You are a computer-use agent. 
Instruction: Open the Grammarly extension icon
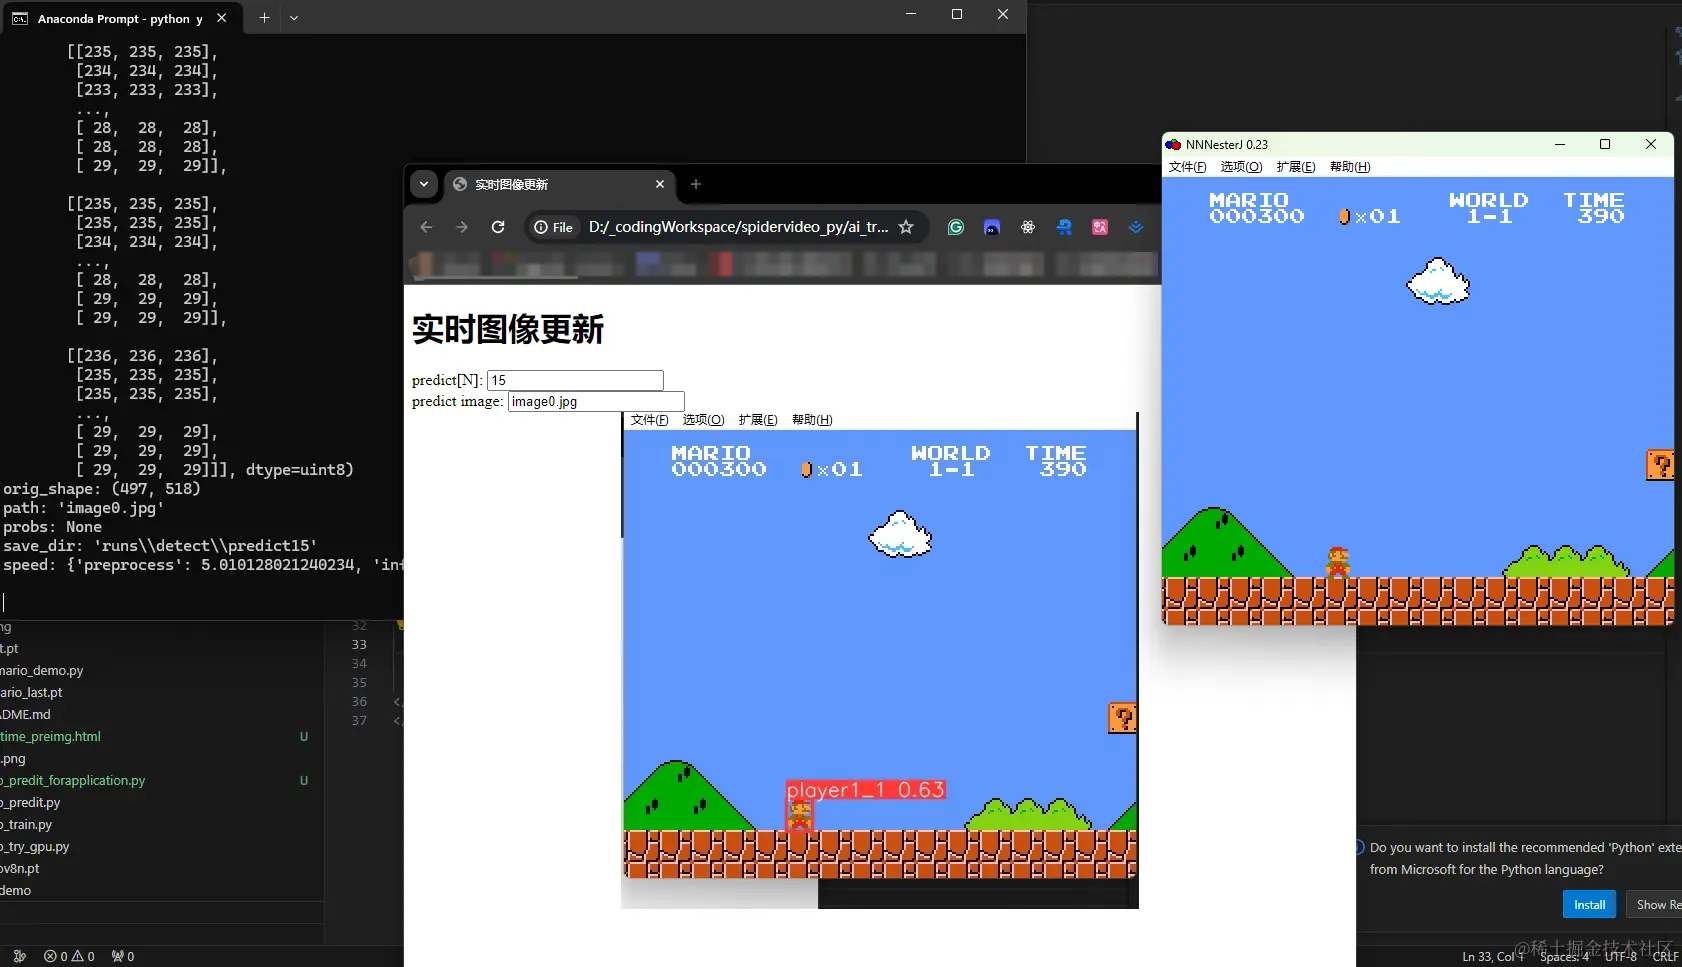(x=956, y=227)
